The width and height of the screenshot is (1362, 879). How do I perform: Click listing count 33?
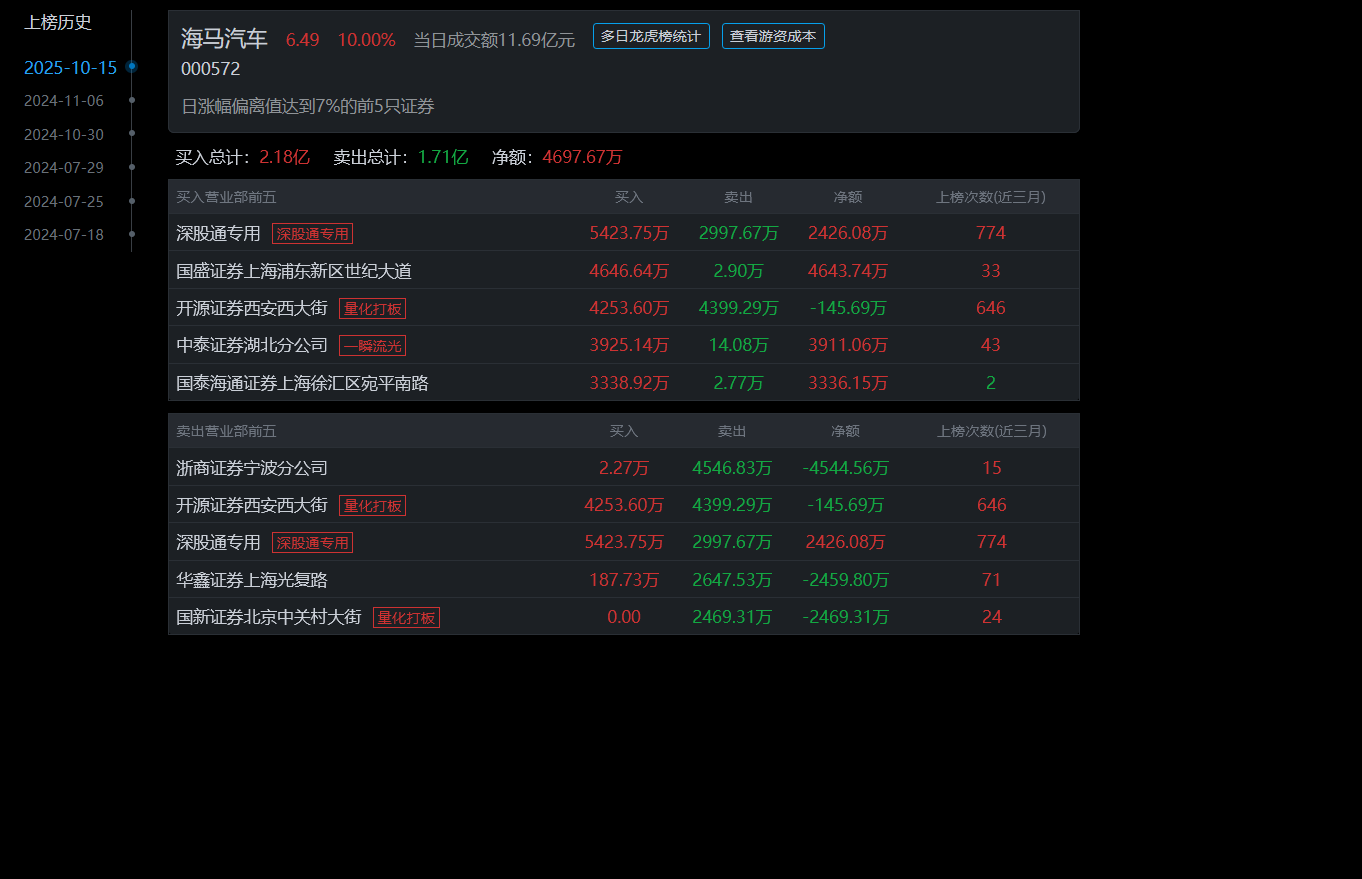[991, 271]
